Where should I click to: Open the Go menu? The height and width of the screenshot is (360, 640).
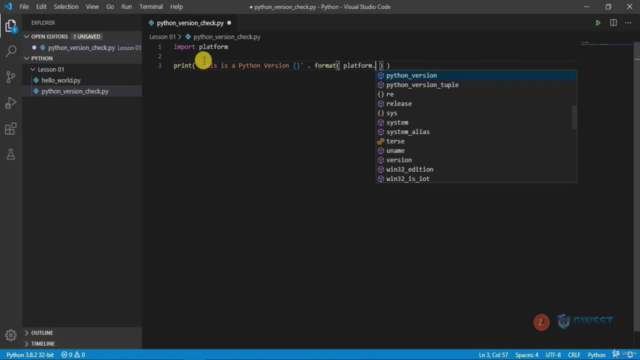(110, 7)
